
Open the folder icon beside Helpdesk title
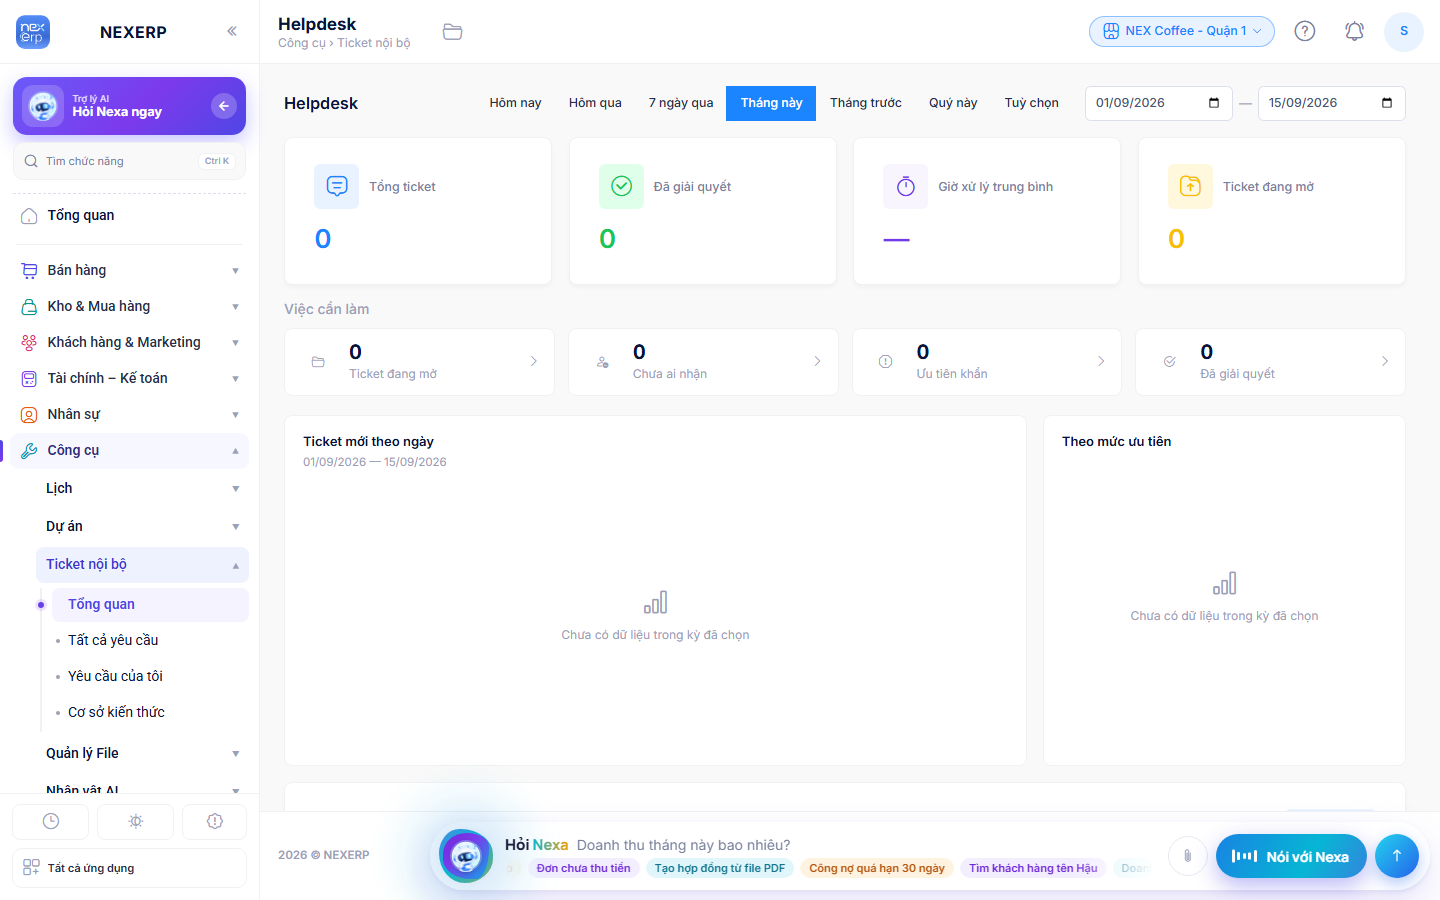point(453,32)
